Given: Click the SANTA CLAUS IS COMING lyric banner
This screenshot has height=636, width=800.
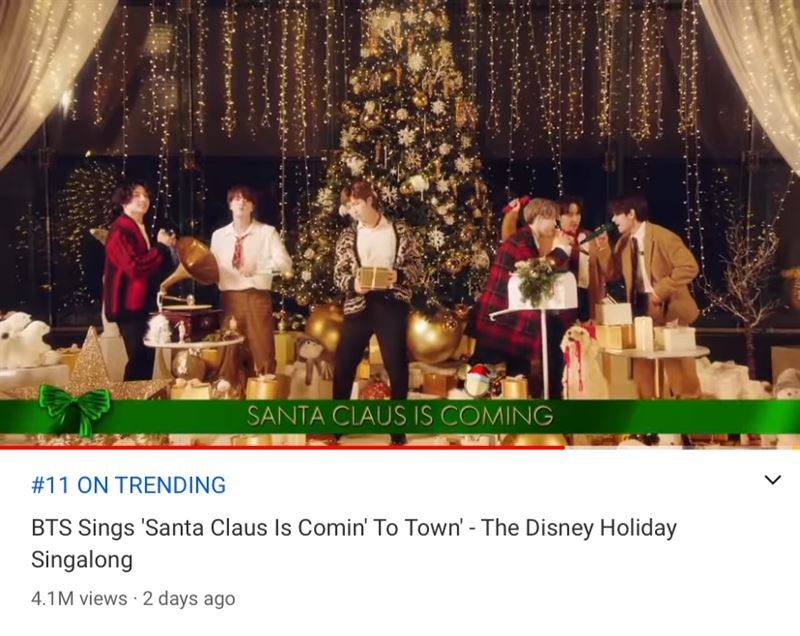Looking at the screenshot, I should coord(400,415).
